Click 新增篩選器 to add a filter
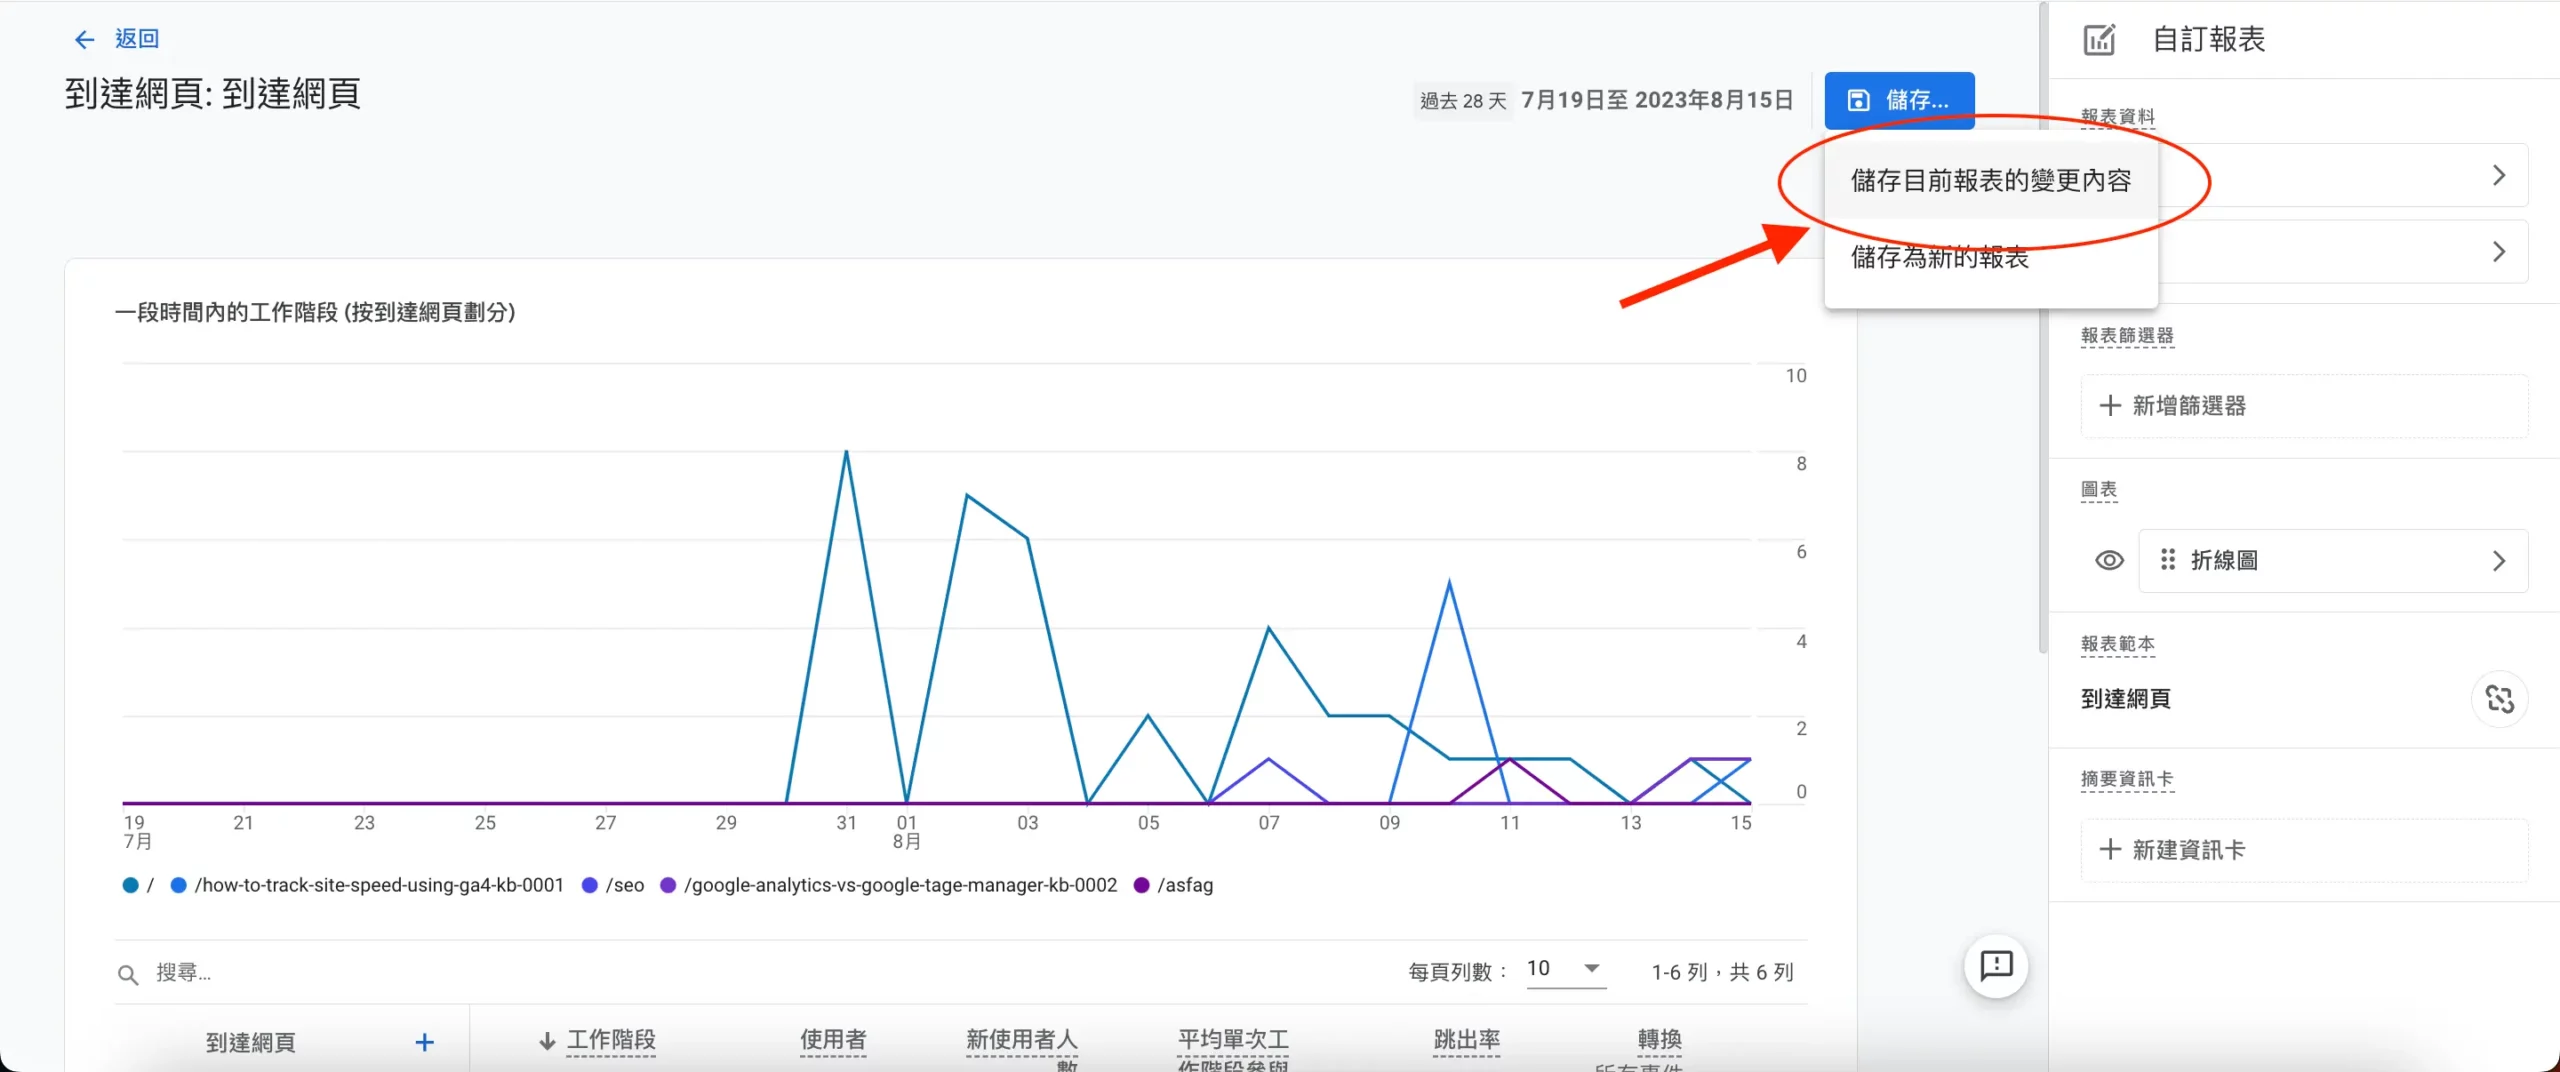Image resolution: width=2560 pixels, height=1072 pixels. 2304,406
